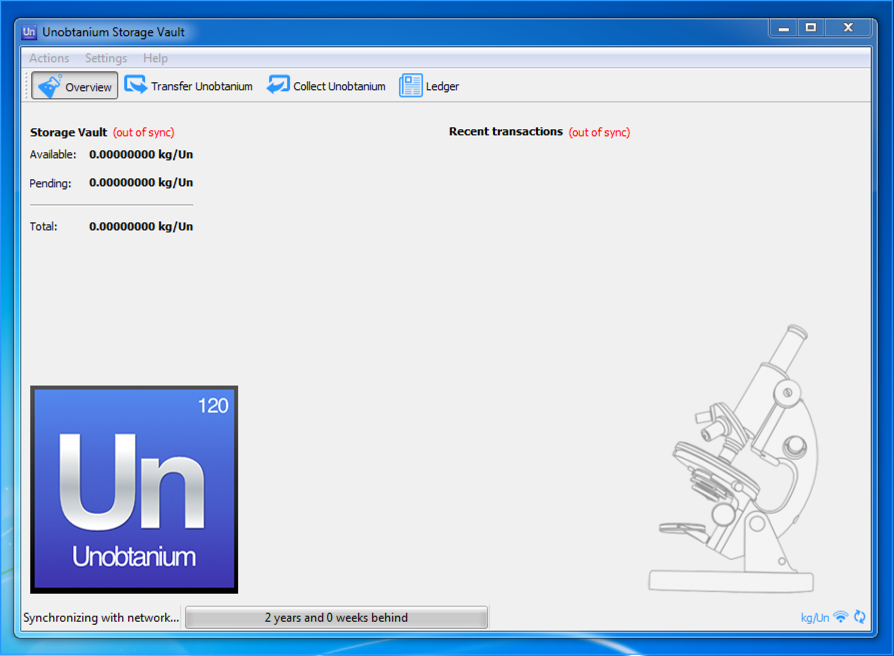This screenshot has width=894, height=656.
Task: Maximize the Unobtanium Storage Vault window
Action: coord(811,29)
